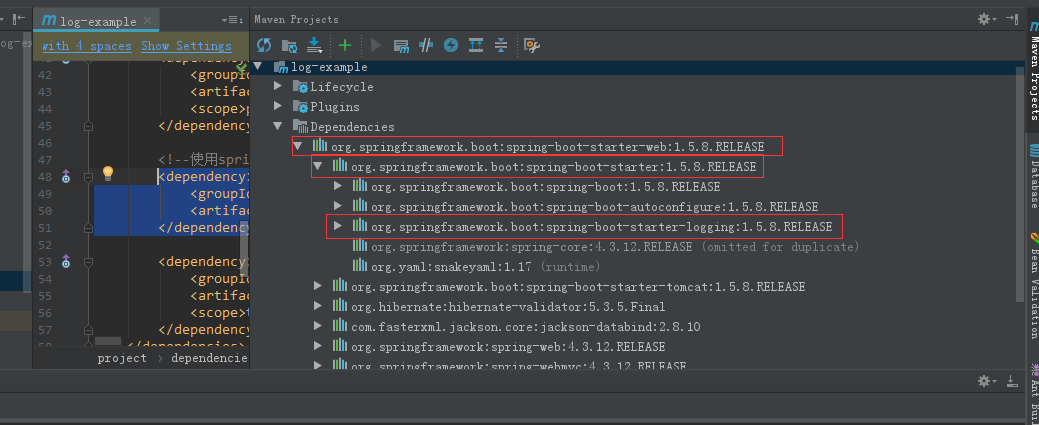This screenshot has height=425, width=1039.
Task: Open the Database side tab
Action: (x=1032, y=175)
